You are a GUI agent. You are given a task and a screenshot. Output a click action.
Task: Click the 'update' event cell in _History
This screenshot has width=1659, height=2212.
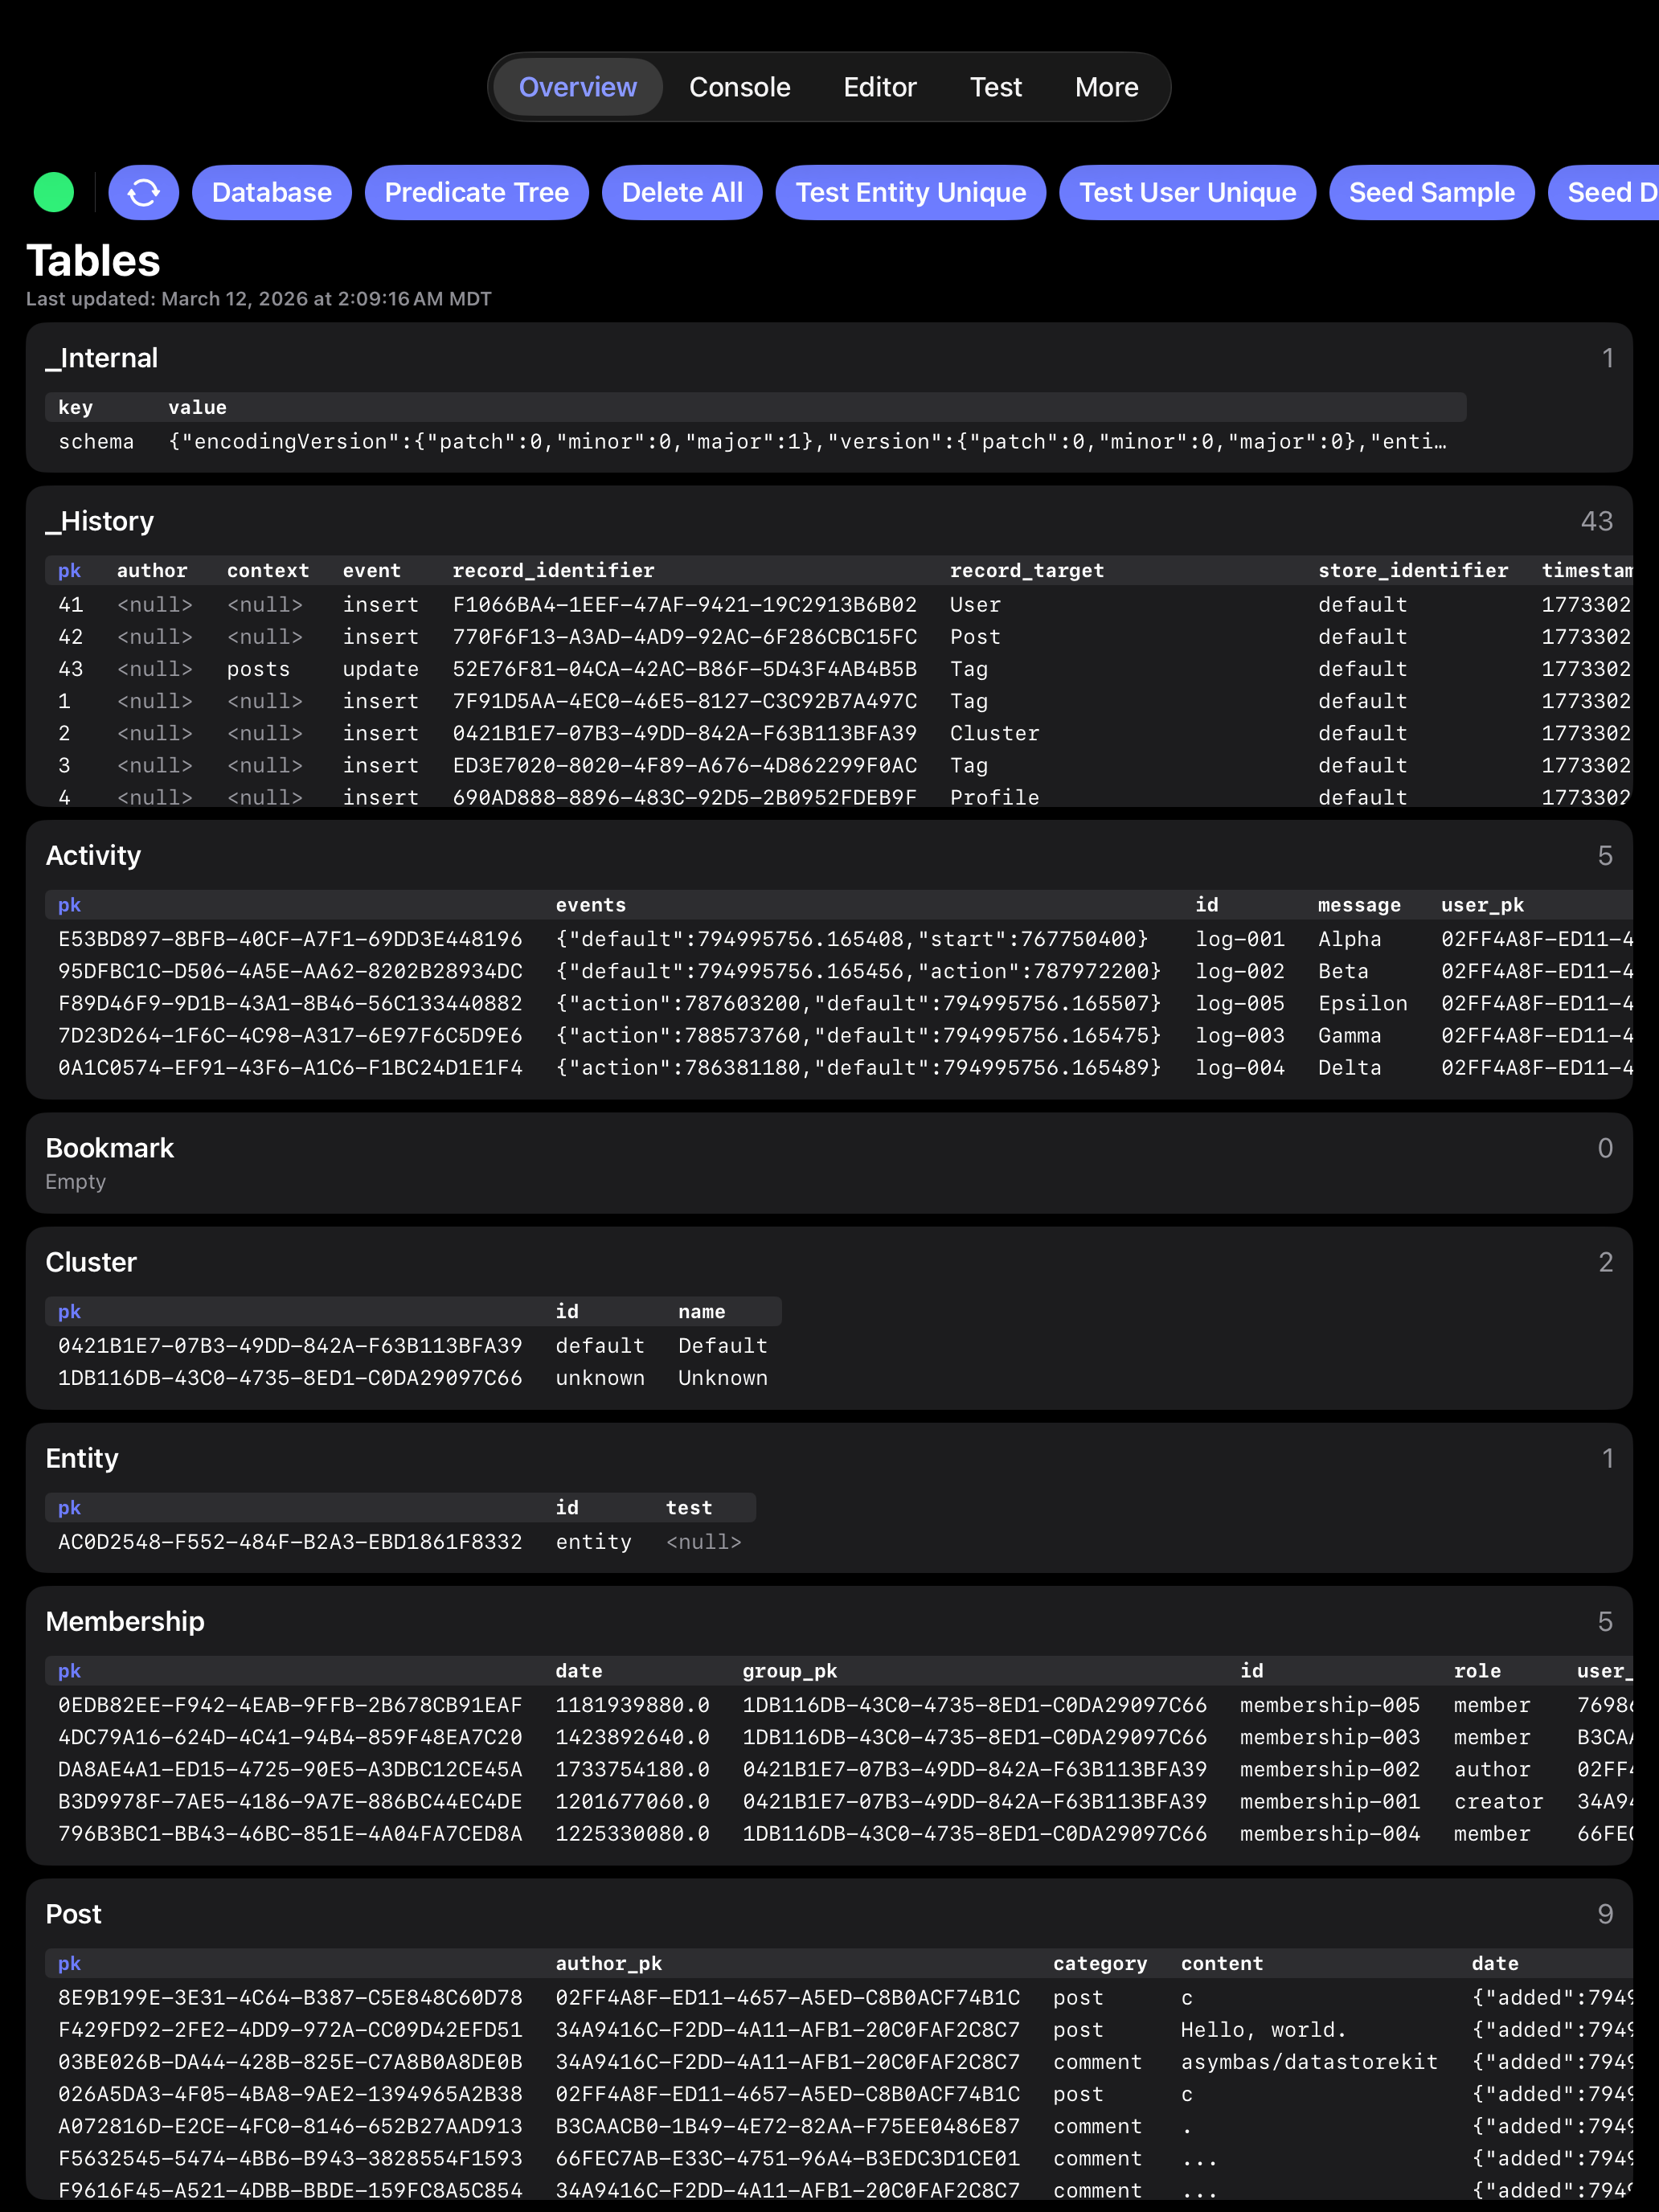click(x=381, y=669)
